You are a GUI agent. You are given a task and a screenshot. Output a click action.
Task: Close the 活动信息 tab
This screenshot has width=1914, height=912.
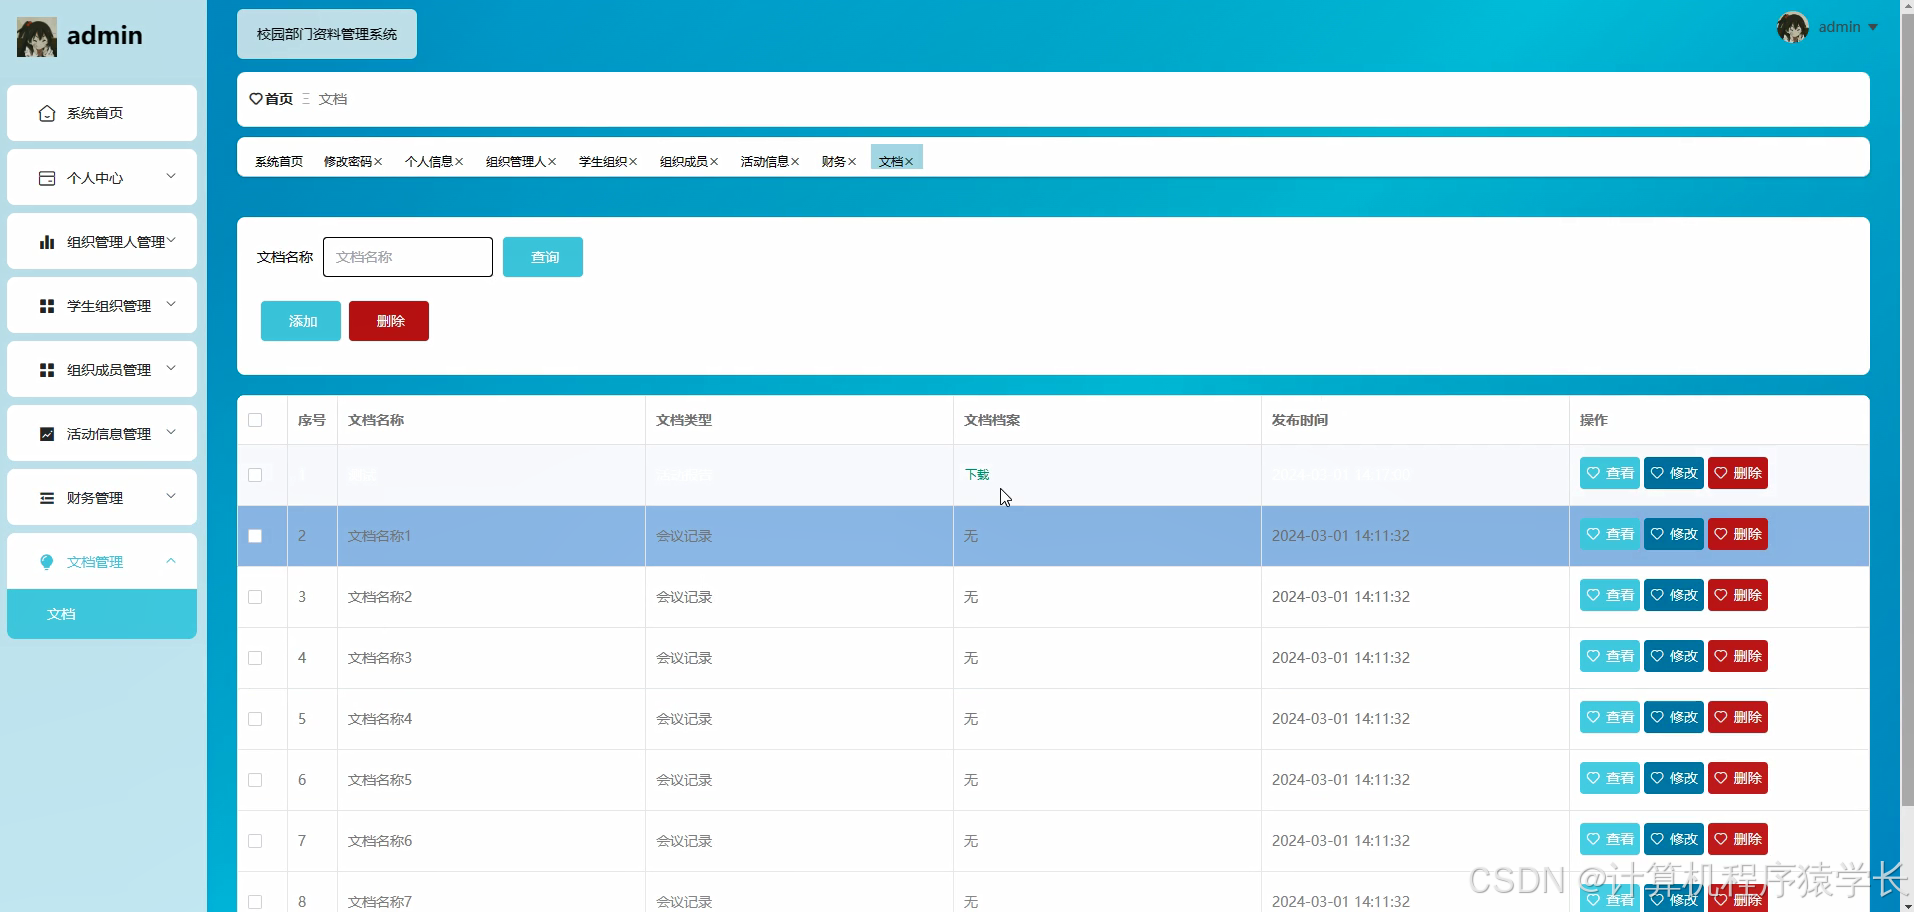[x=795, y=162]
